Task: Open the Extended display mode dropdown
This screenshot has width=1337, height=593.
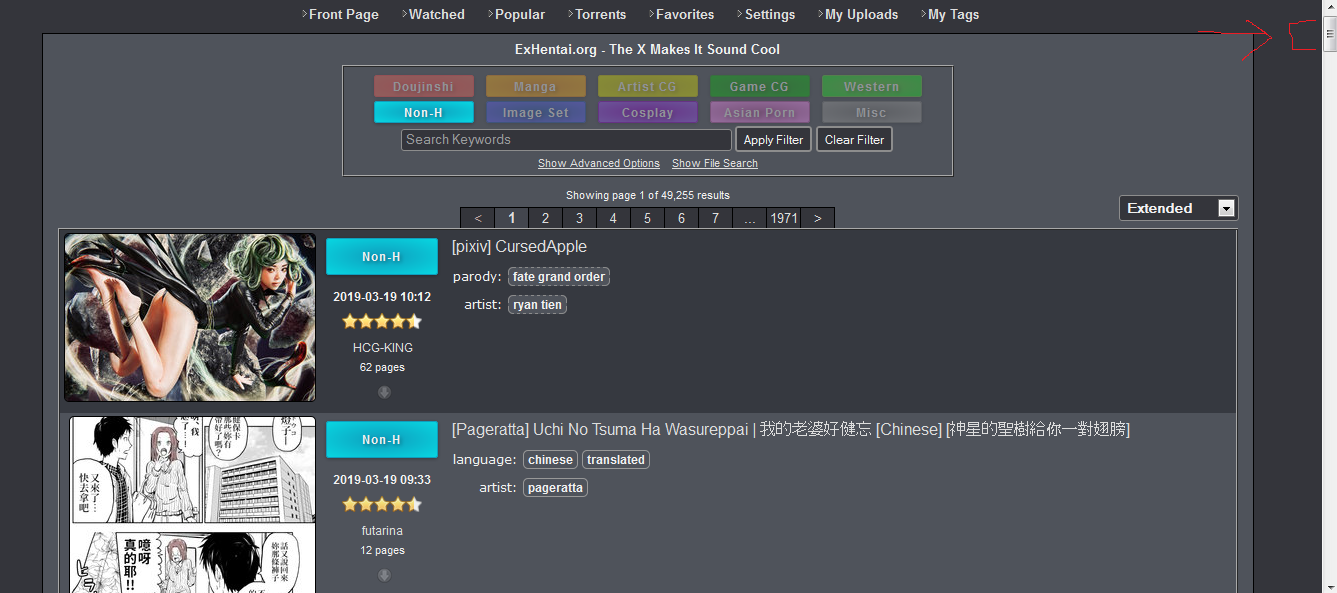Action: point(1178,208)
